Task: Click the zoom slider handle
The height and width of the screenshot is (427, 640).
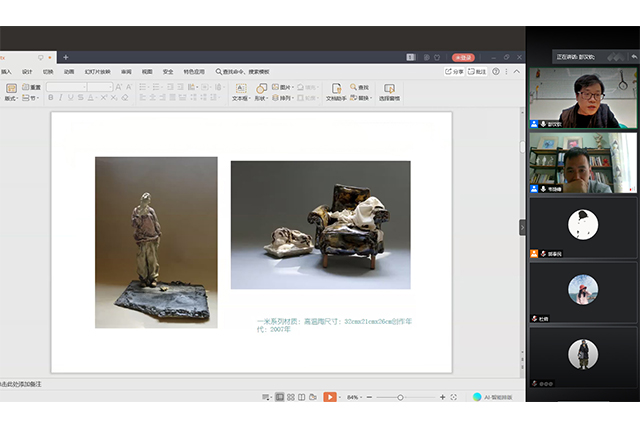Action: coord(401,397)
